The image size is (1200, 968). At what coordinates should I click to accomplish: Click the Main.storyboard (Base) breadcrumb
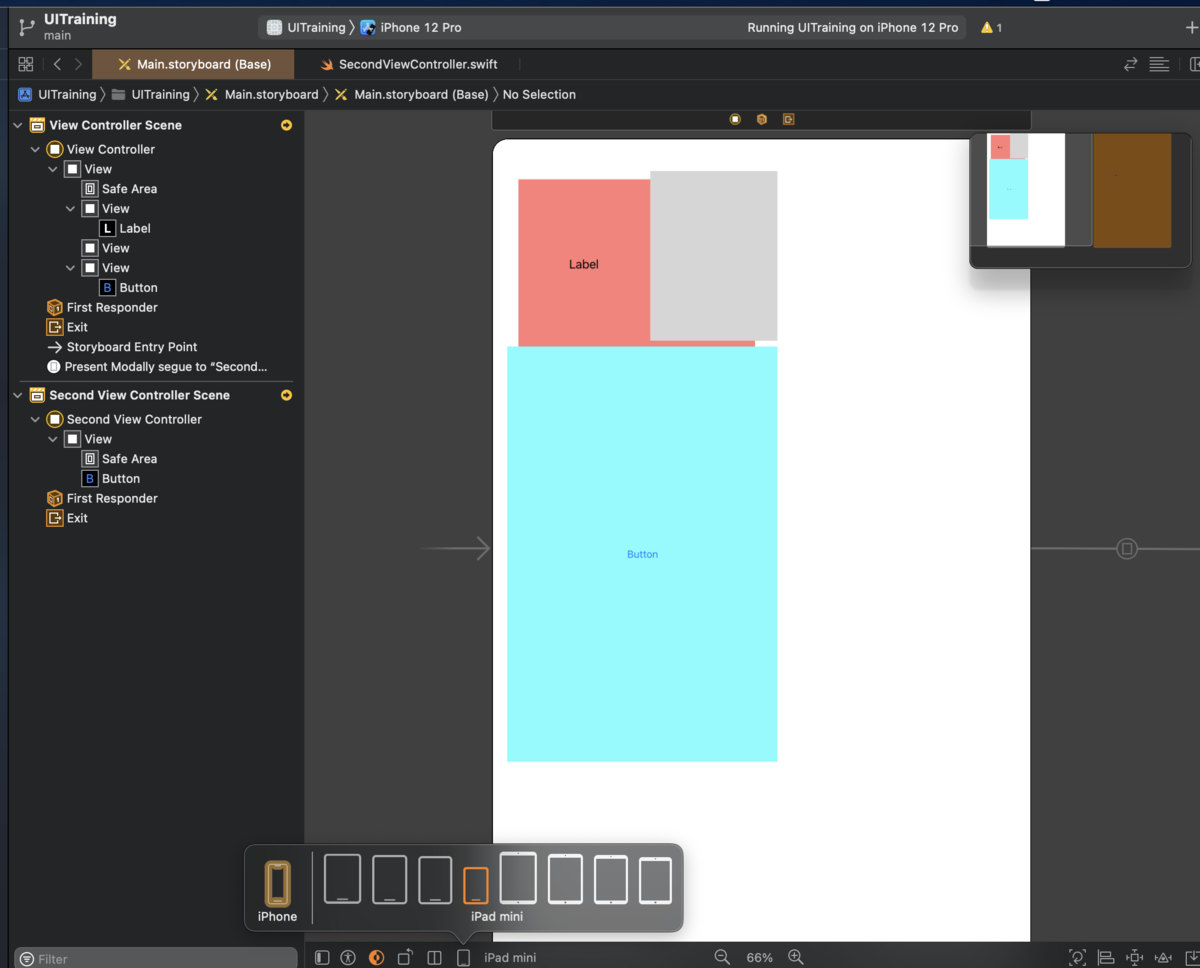(x=412, y=94)
